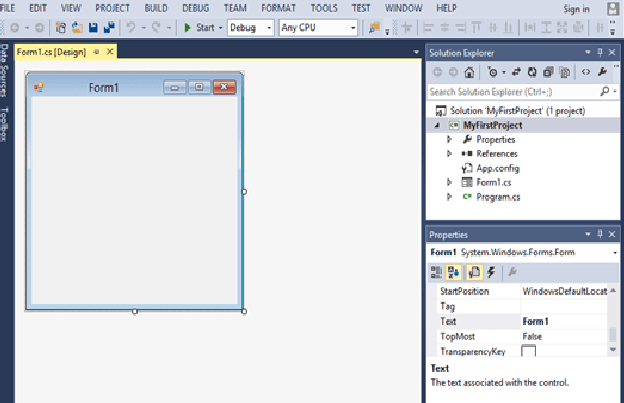Pin the Solution Explorer panel
The height and width of the screenshot is (403, 624).
coord(599,52)
